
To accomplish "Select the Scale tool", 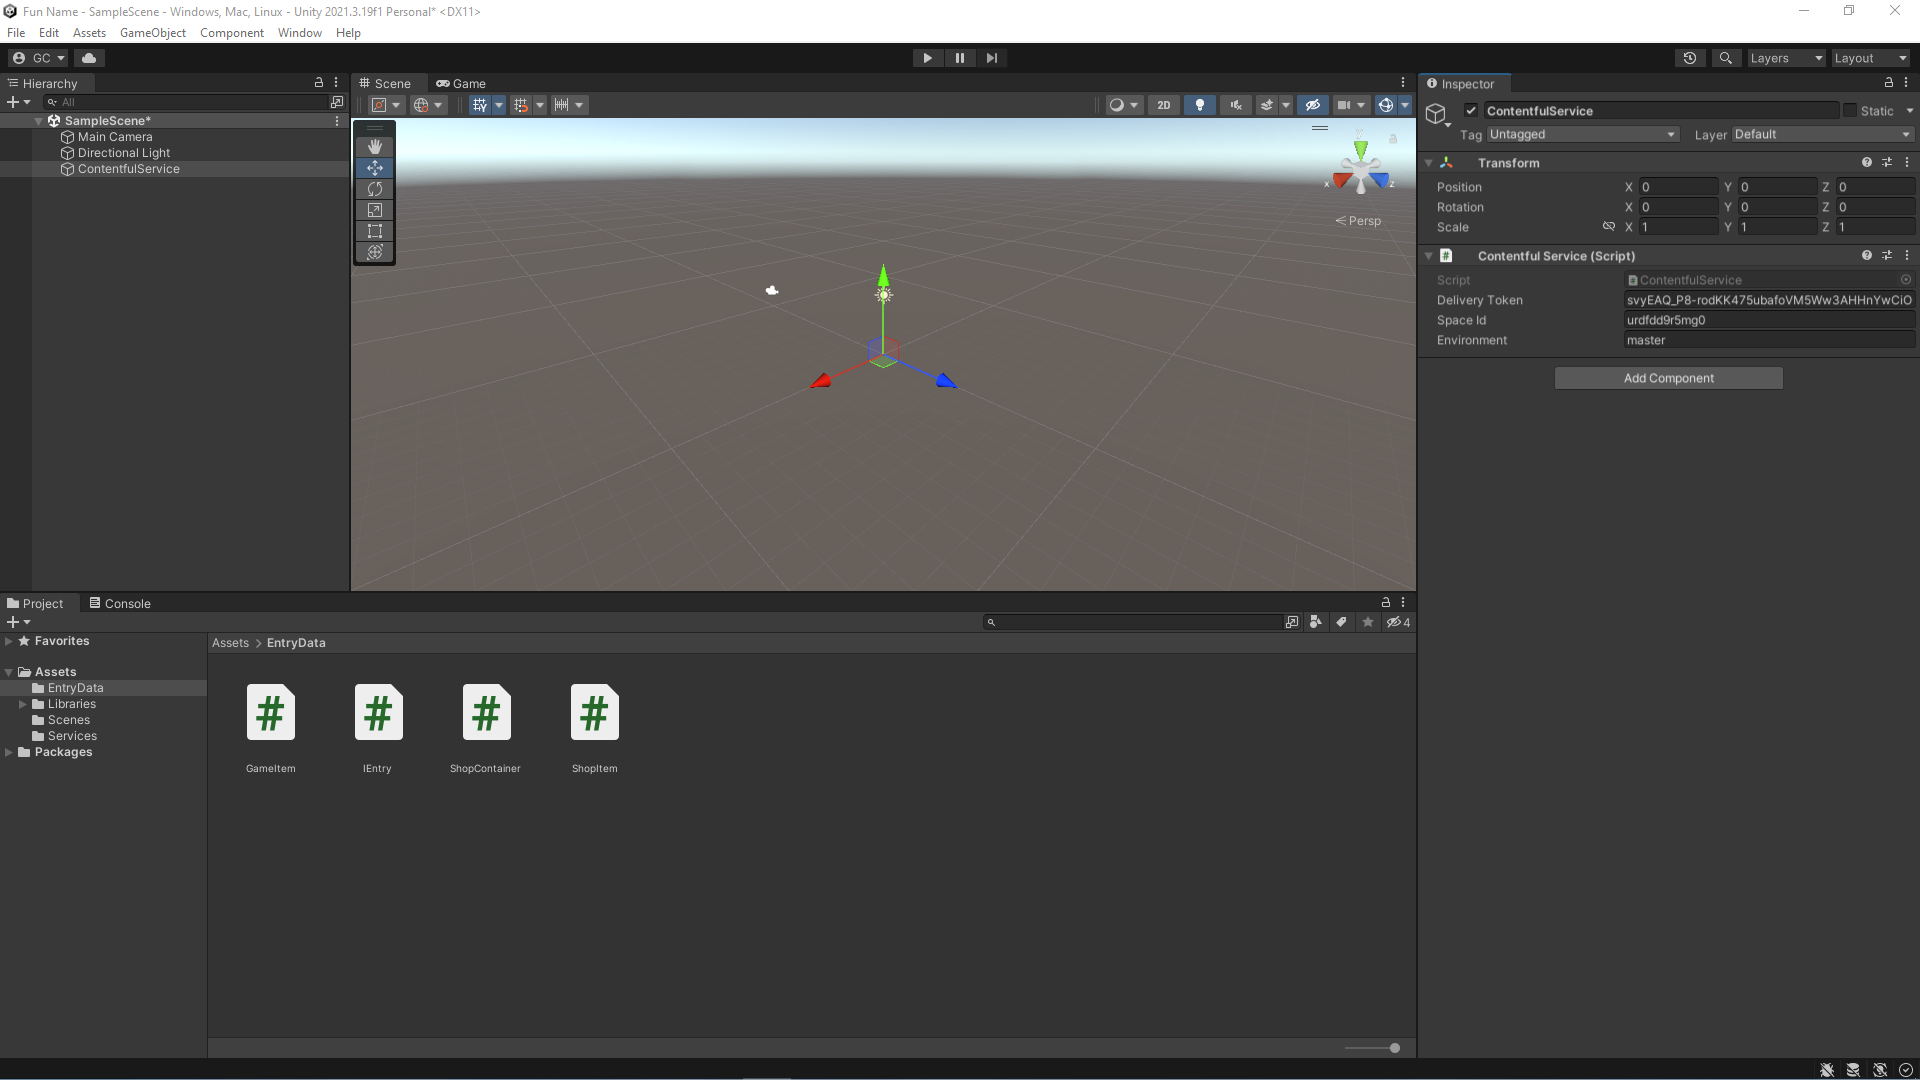I will pos(375,210).
